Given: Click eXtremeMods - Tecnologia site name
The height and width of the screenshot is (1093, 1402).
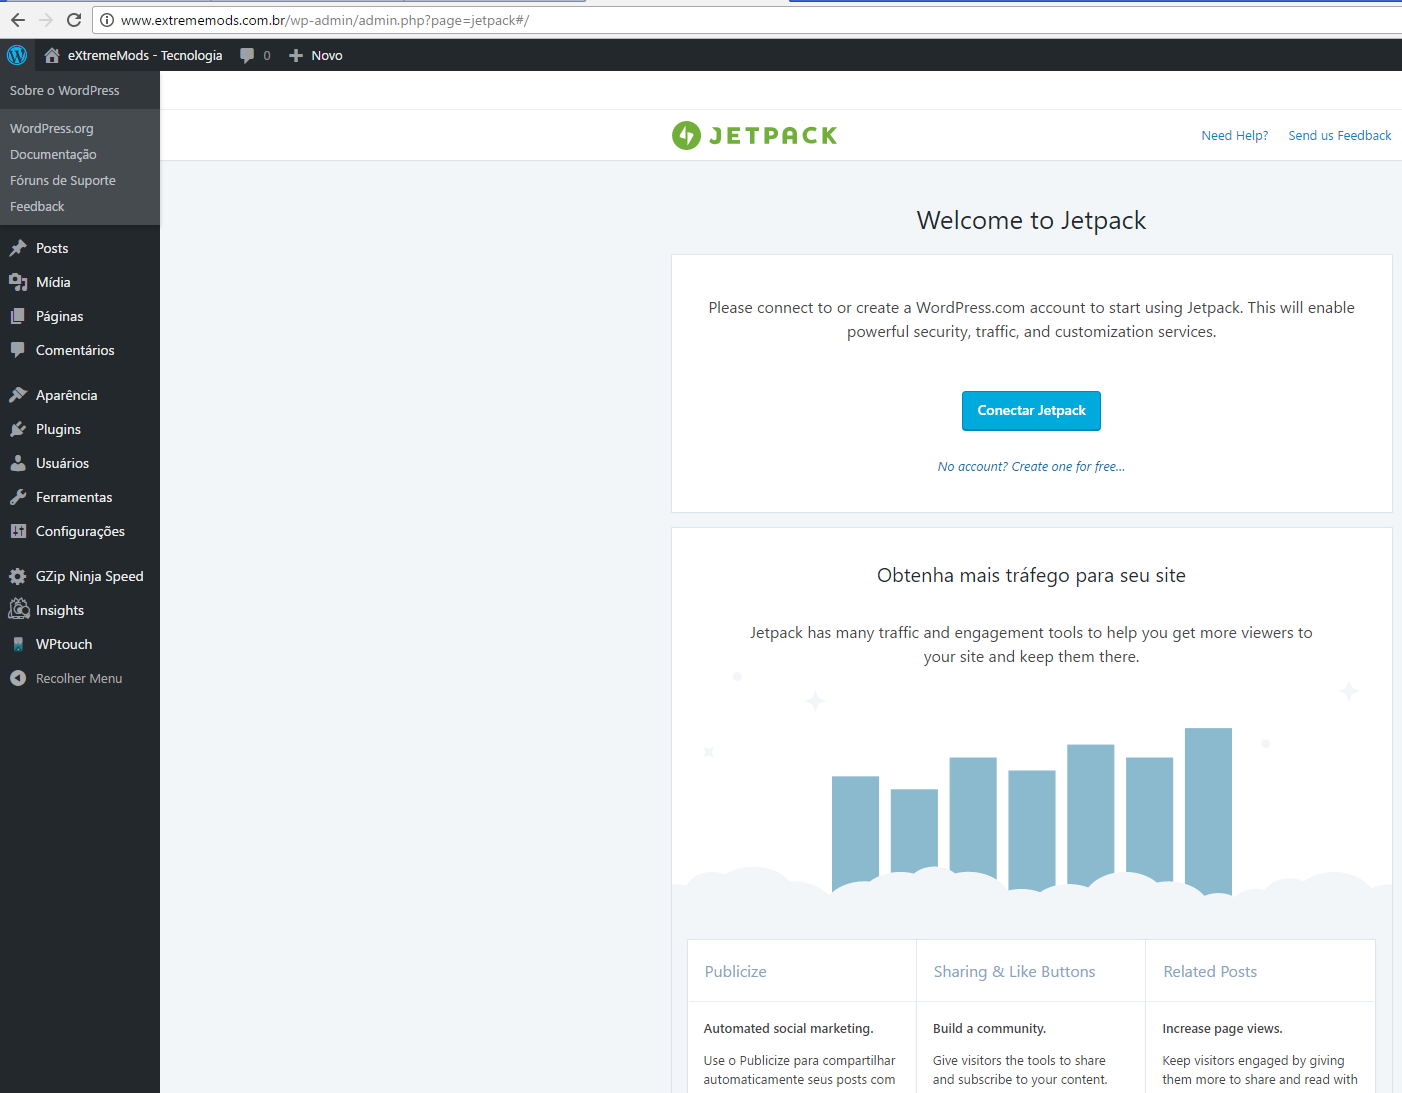Looking at the screenshot, I should (x=145, y=56).
